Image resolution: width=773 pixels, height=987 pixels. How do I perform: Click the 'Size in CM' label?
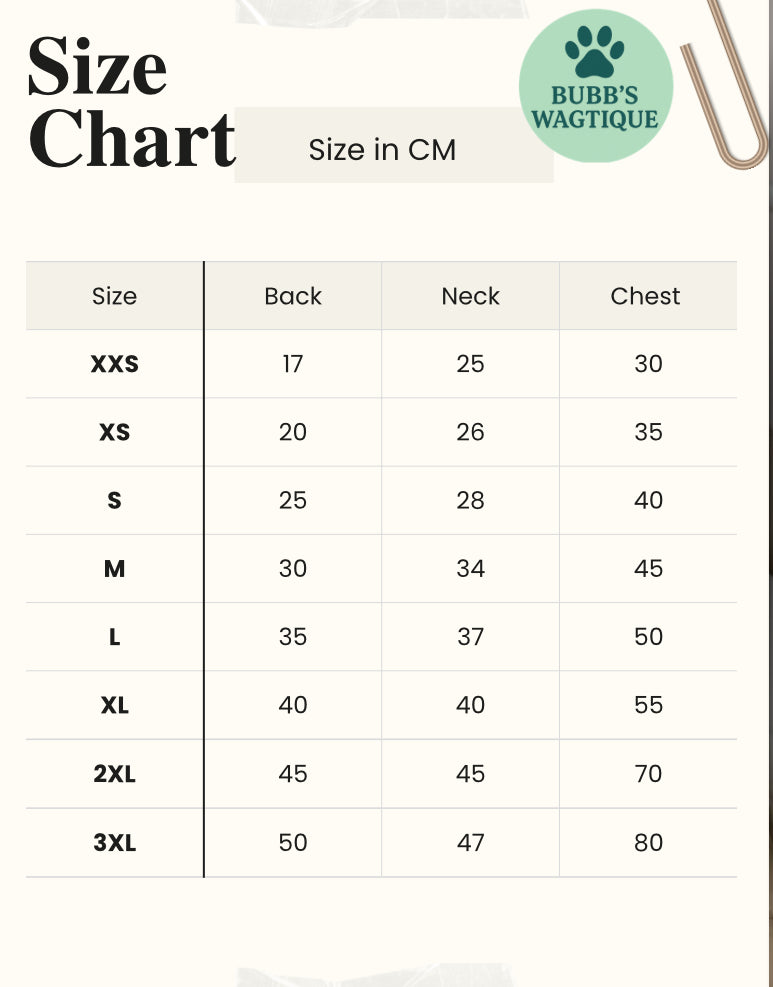tap(382, 150)
